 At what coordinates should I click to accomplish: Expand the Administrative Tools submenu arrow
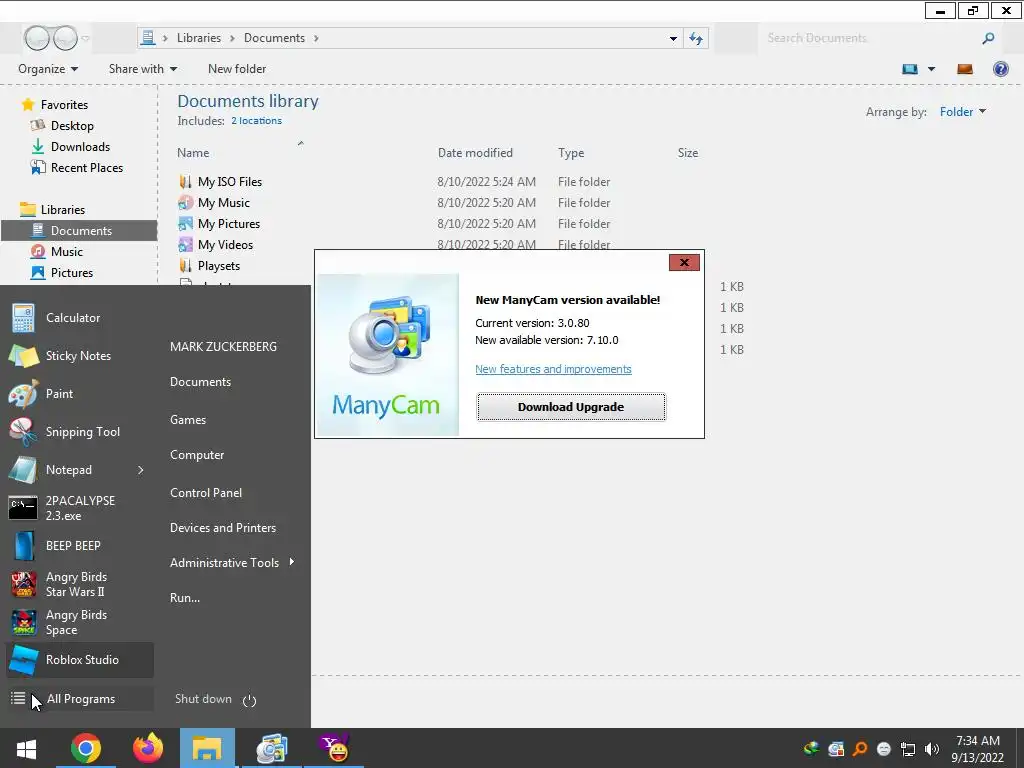pos(291,562)
